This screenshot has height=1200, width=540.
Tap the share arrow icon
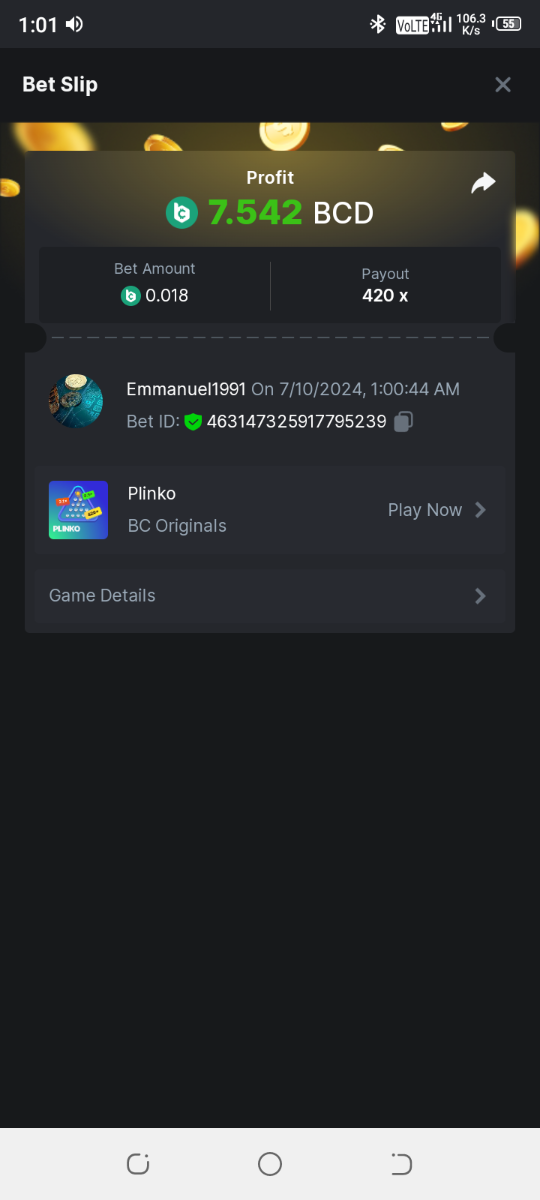pyautogui.click(x=483, y=183)
